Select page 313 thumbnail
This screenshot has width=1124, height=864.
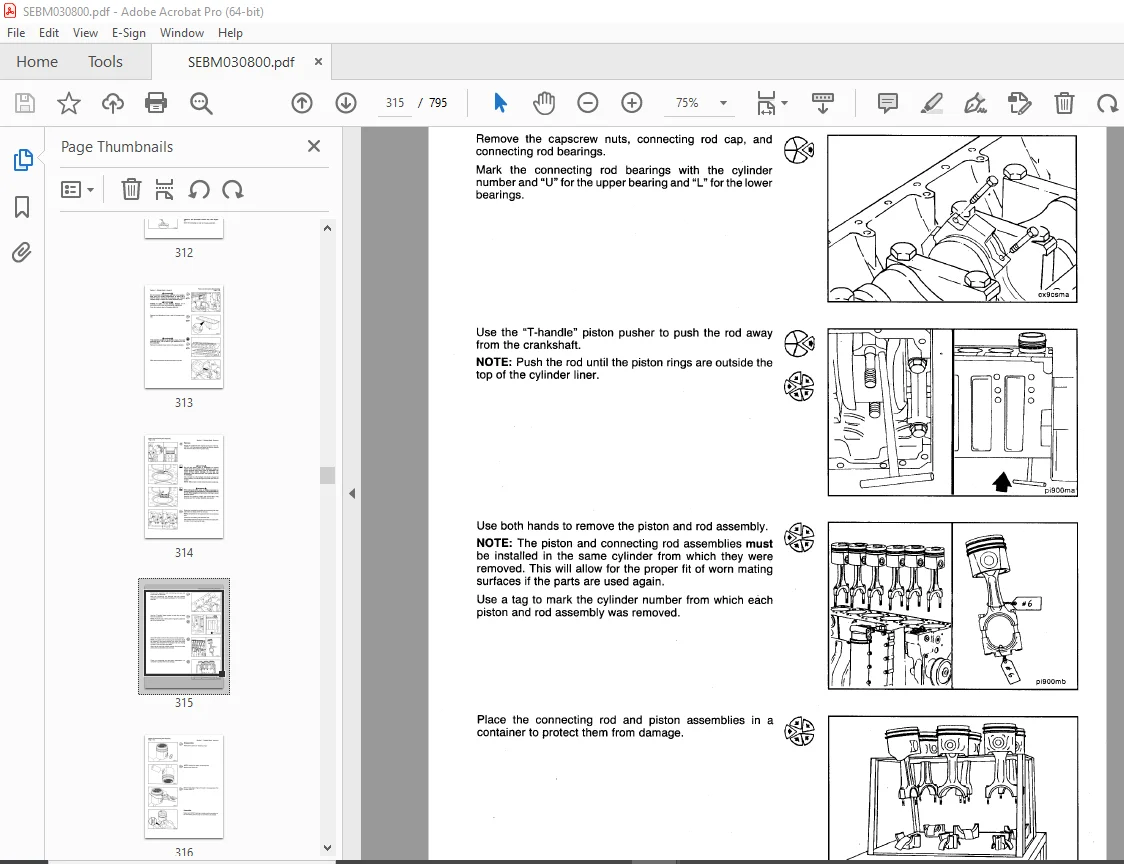[184, 336]
